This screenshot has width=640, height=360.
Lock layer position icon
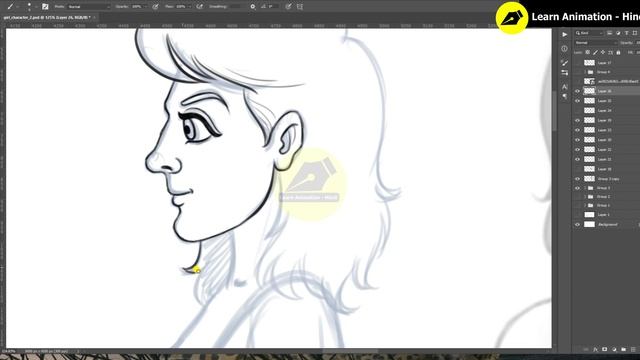(x=603, y=53)
